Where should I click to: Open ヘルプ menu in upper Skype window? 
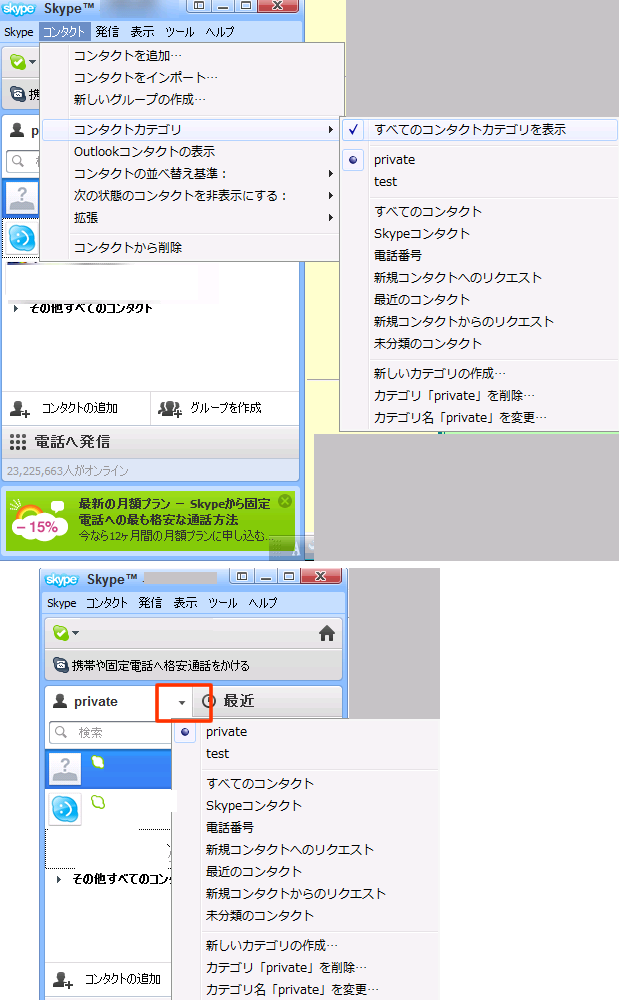pos(220,31)
